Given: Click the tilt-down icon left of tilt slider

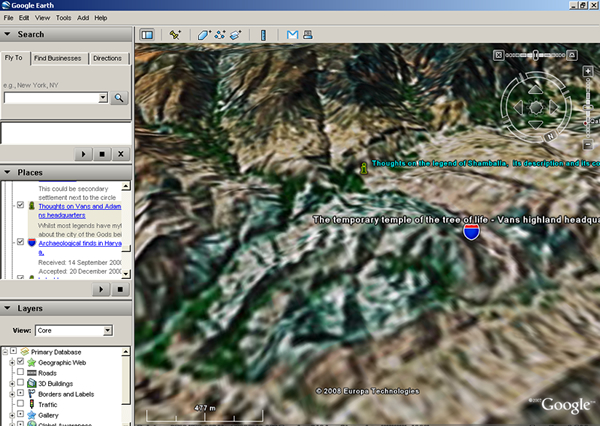Looking at the screenshot, I should pyautogui.click(x=499, y=55).
